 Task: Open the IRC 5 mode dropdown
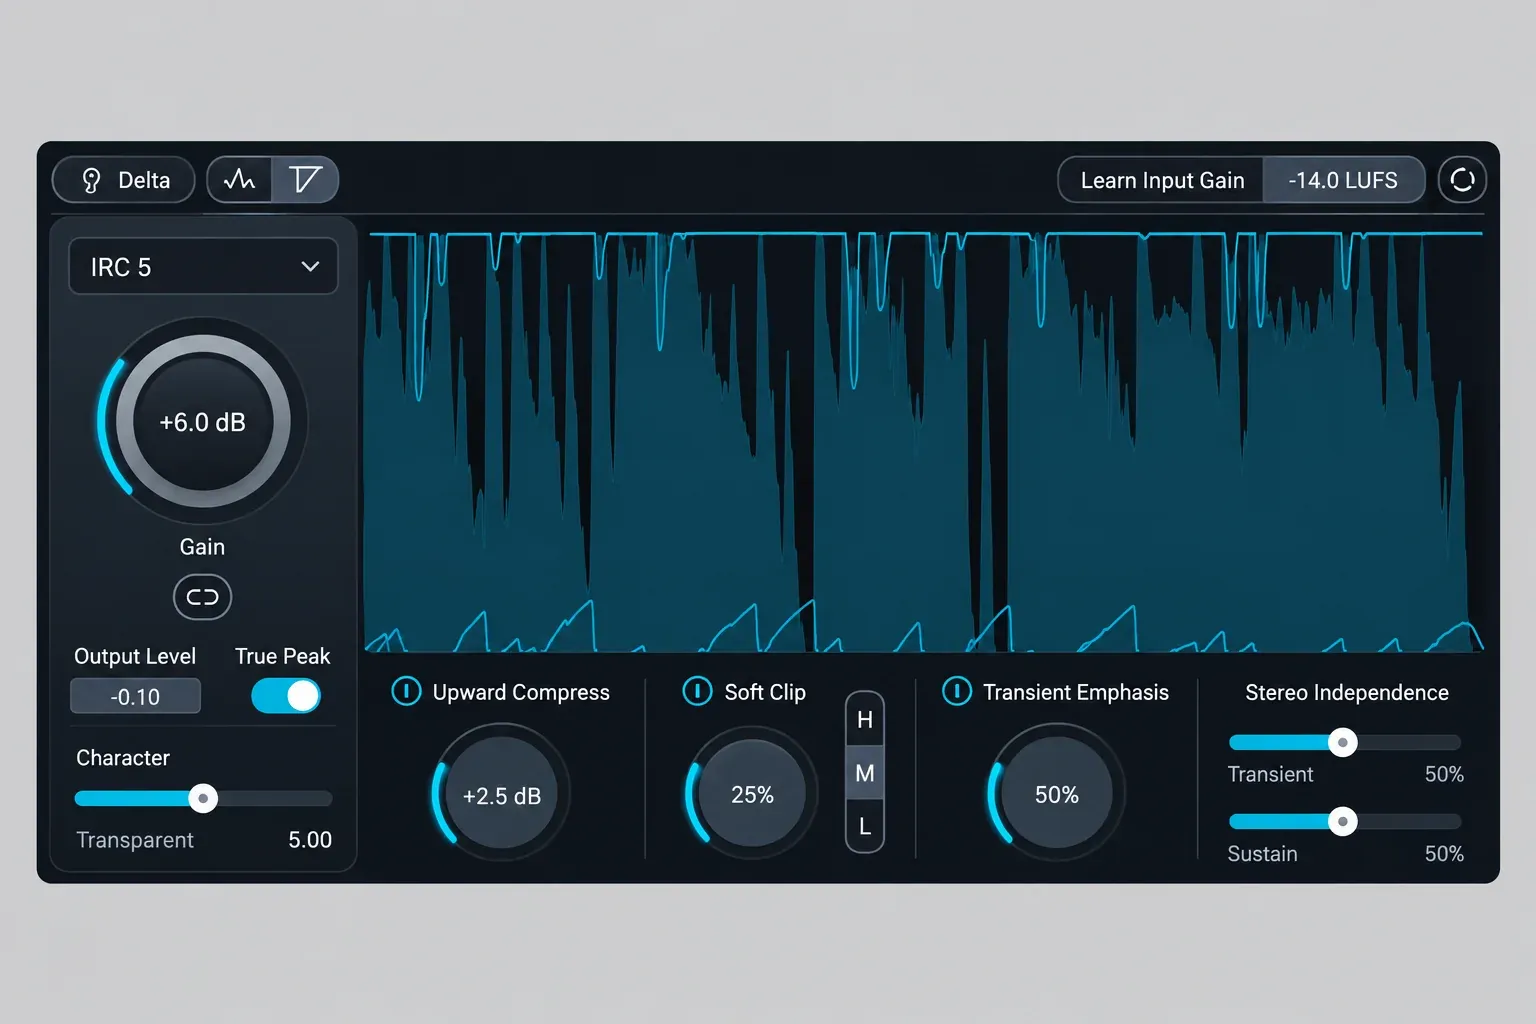tap(203, 267)
